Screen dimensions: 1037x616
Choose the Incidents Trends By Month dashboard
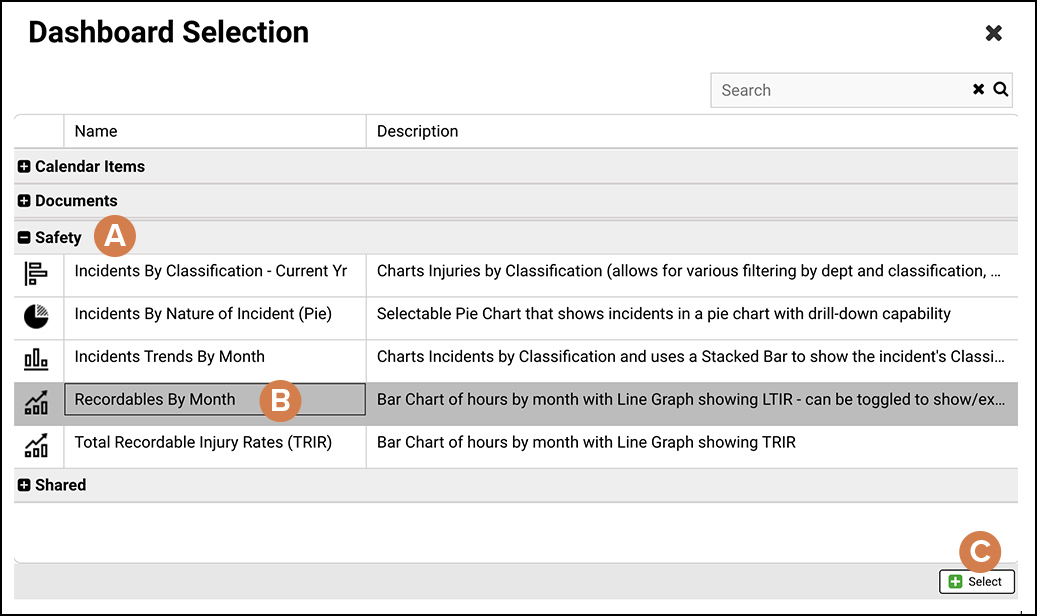(x=170, y=357)
